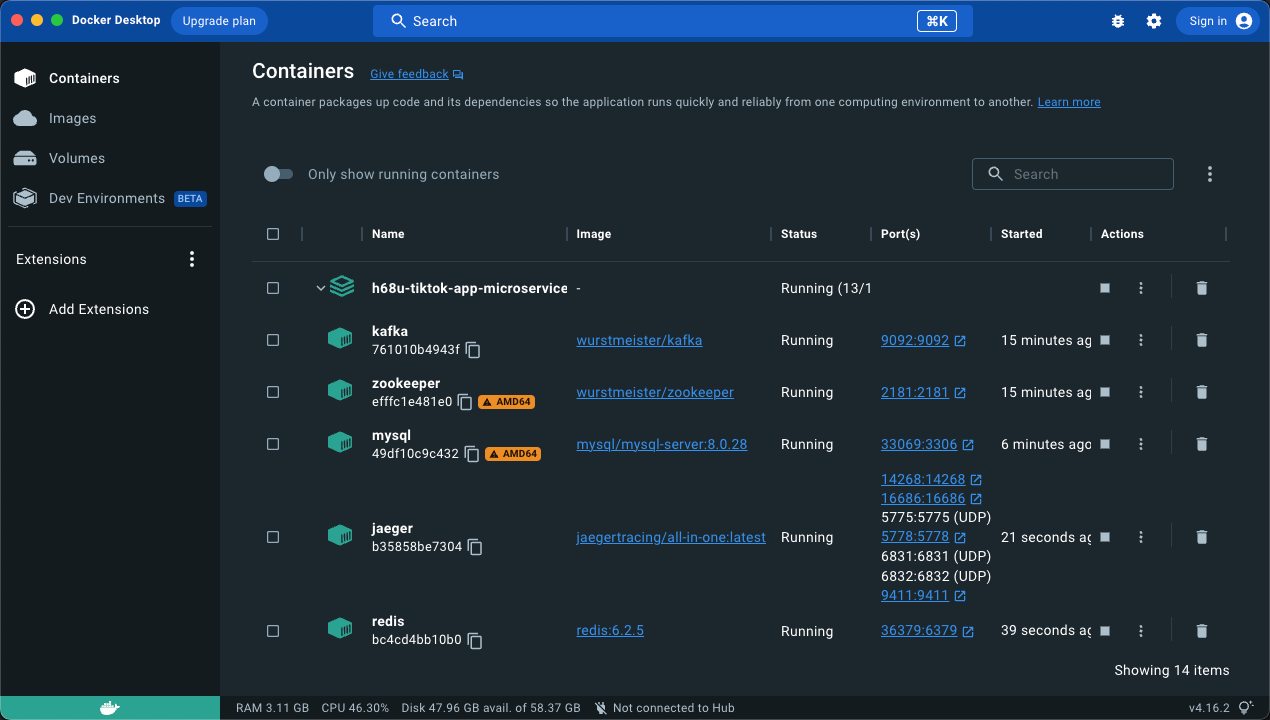The width and height of the screenshot is (1270, 720).
Task: Tick the redis container checkbox
Action: click(273, 631)
